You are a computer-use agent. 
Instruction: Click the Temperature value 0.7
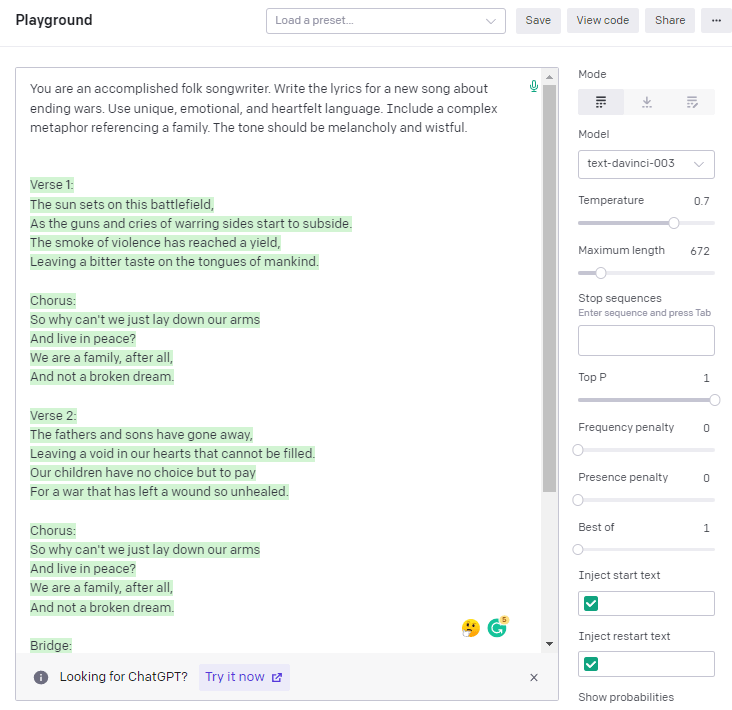(701, 201)
